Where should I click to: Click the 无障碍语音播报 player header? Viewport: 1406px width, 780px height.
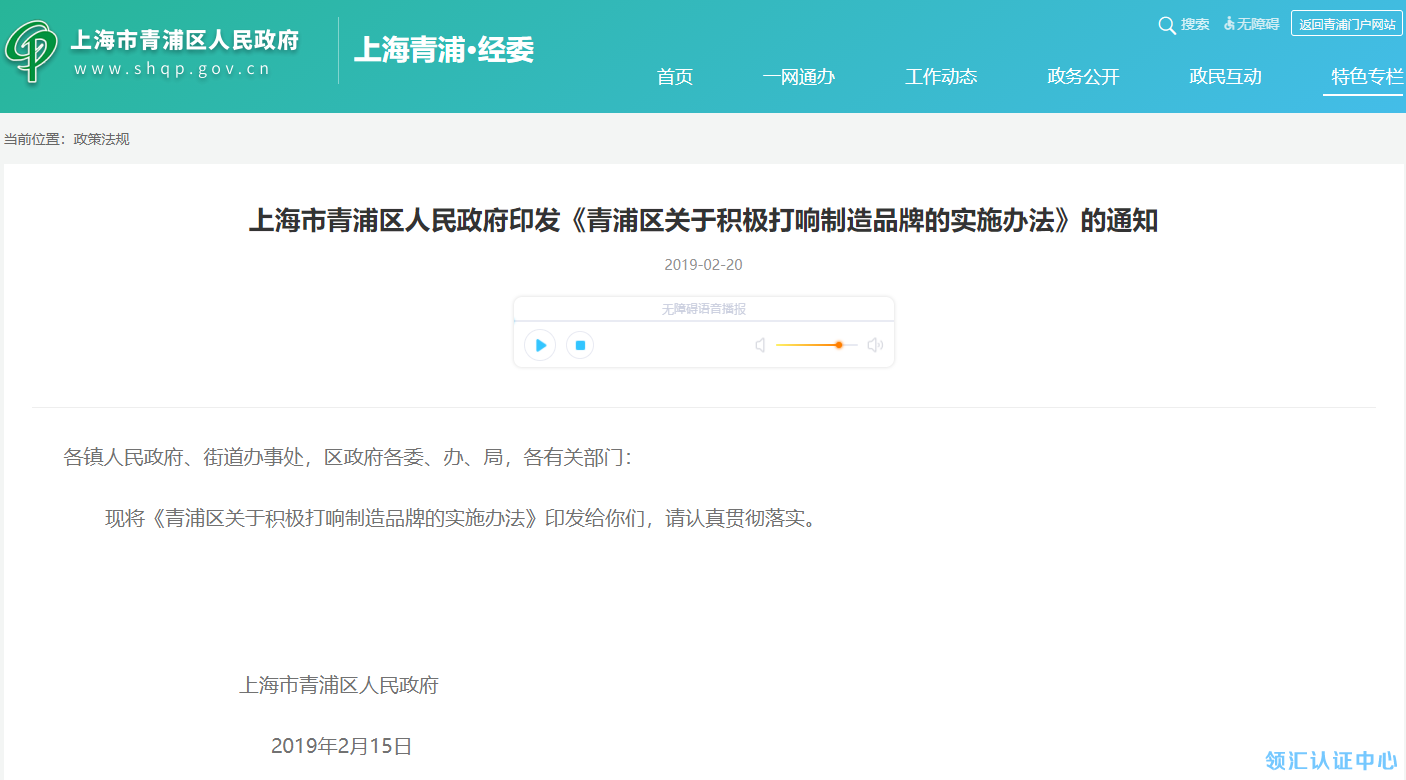pyautogui.click(x=703, y=308)
